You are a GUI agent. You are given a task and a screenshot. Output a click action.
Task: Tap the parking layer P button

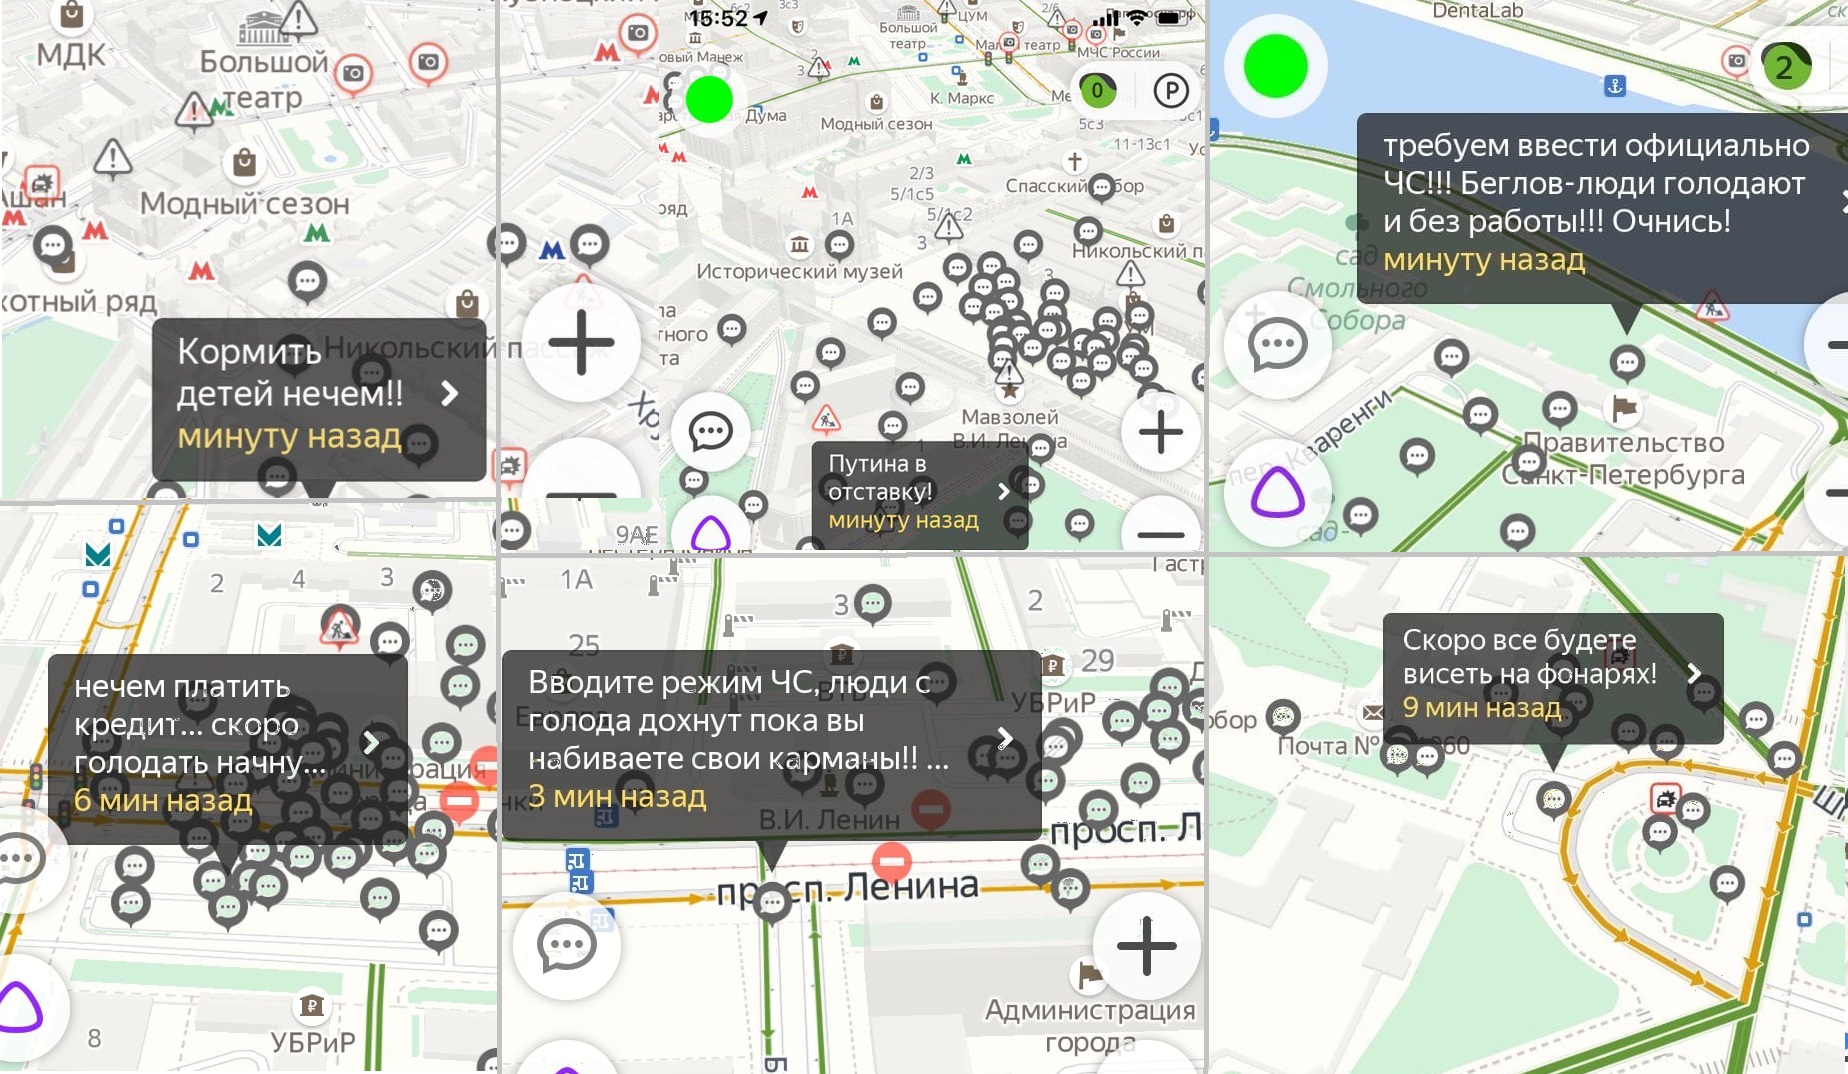pyautogui.click(x=1170, y=92)
